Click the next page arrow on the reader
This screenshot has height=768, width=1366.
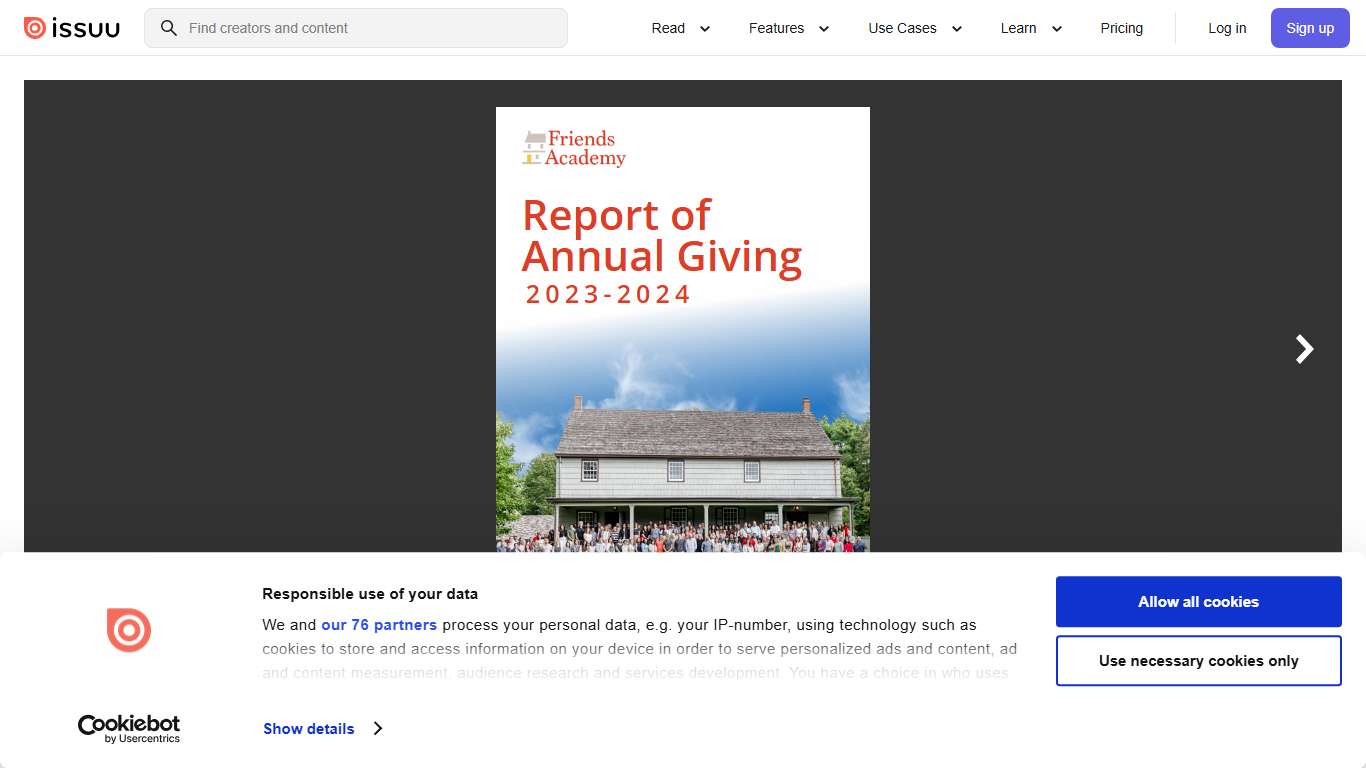click(x=1303, y=349)
